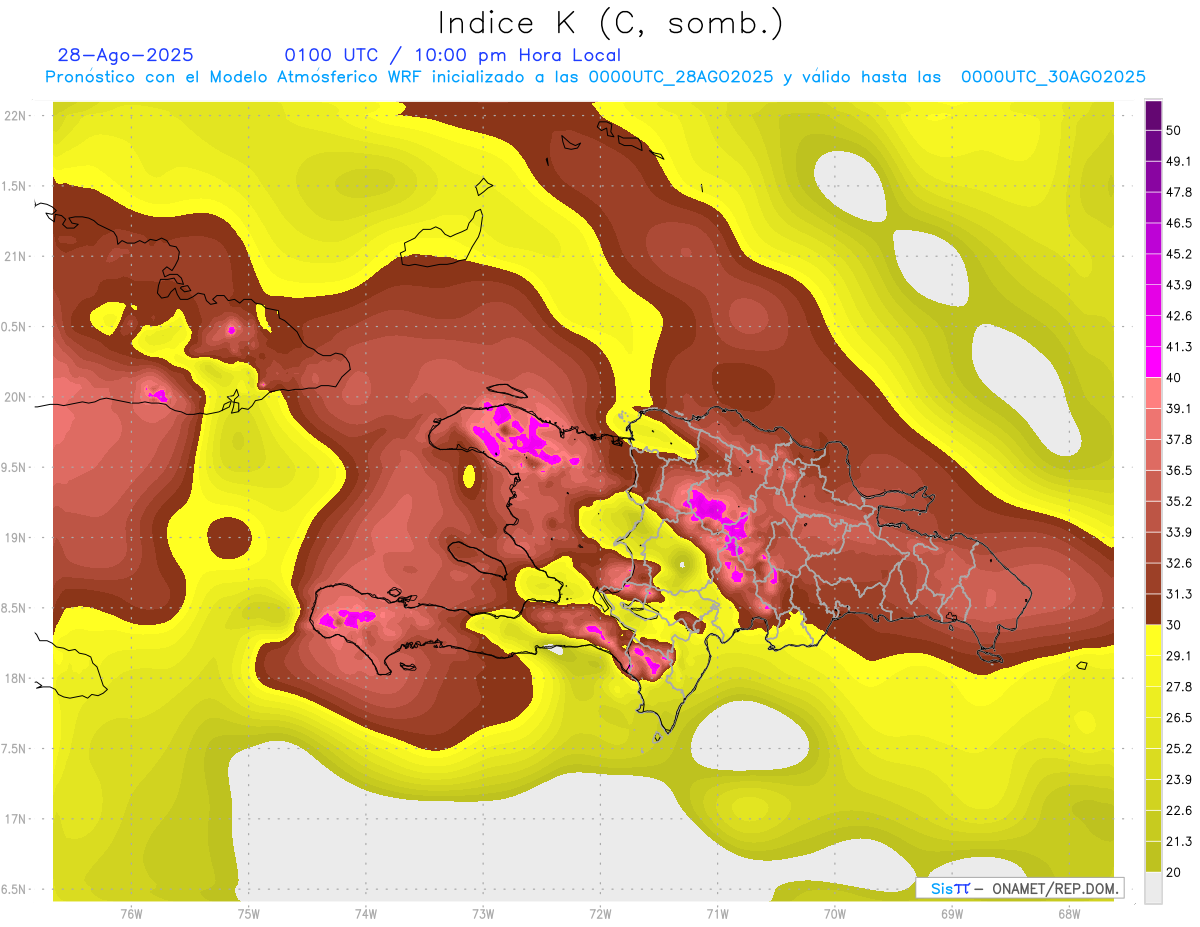1200x927 pixels.
Task: Select the 28-Ago-2025 date label
Action: click(126, 55)
